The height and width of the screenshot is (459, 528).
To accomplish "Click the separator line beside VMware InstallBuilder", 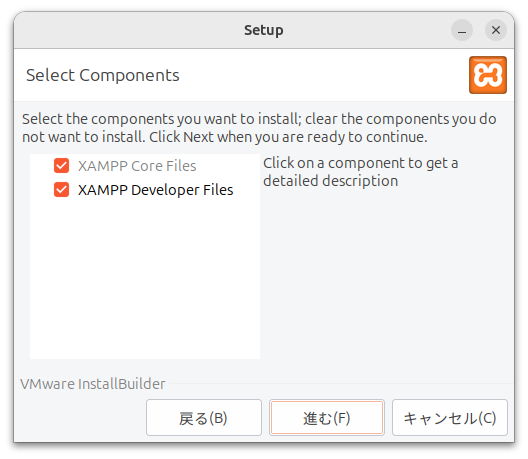I will tap(340, 384).
